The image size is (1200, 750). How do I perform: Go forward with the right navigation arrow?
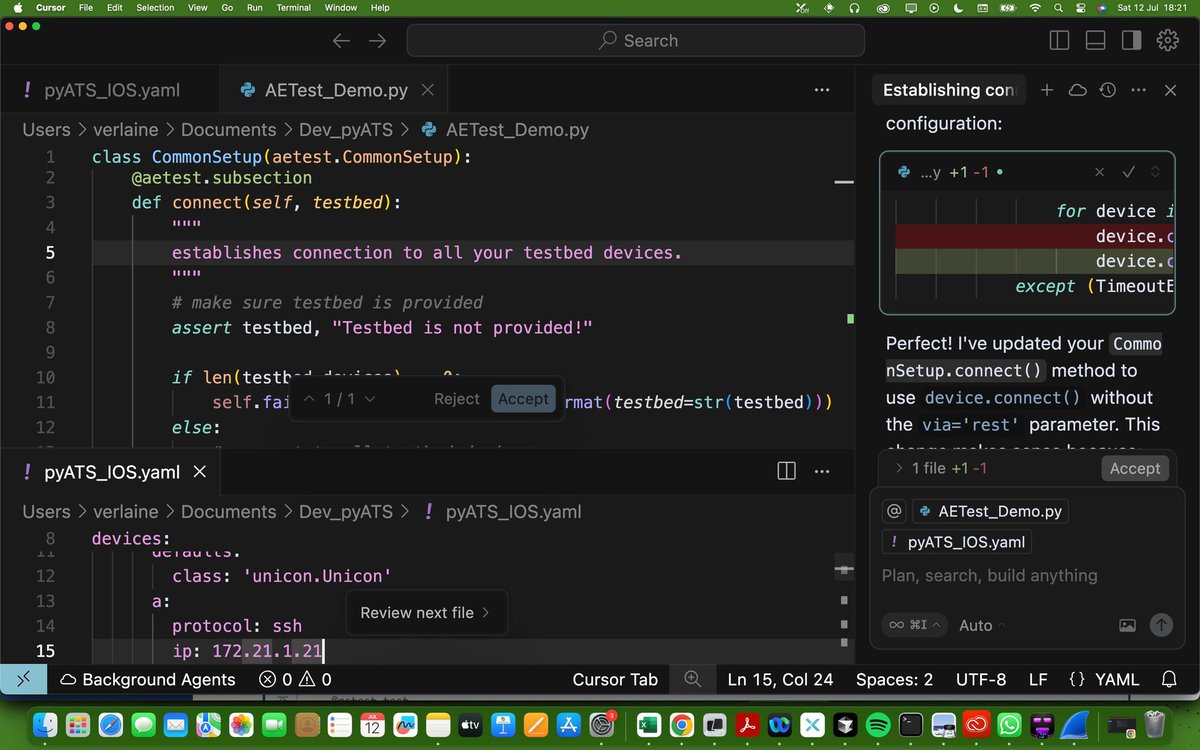377,41
